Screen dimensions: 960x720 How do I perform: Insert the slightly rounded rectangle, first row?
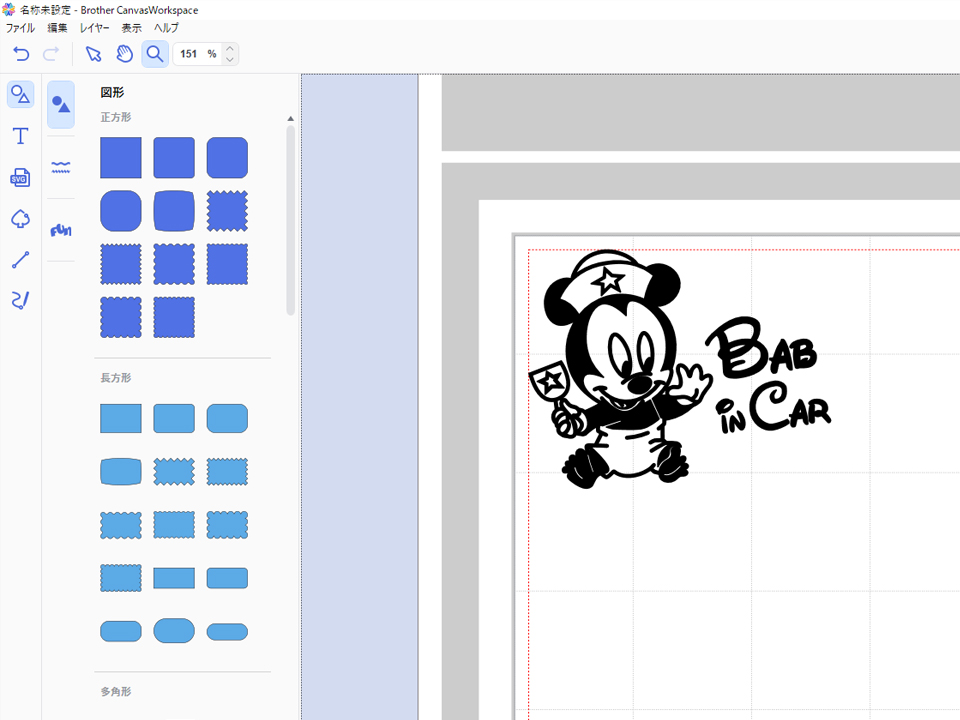pyautogui.click(x=174, y=418)
